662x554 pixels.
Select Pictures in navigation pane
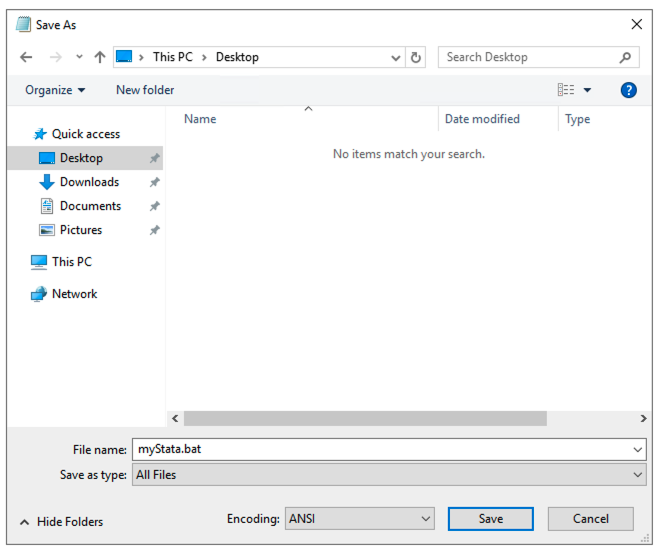pyautogui.click(x=80, y=230)
